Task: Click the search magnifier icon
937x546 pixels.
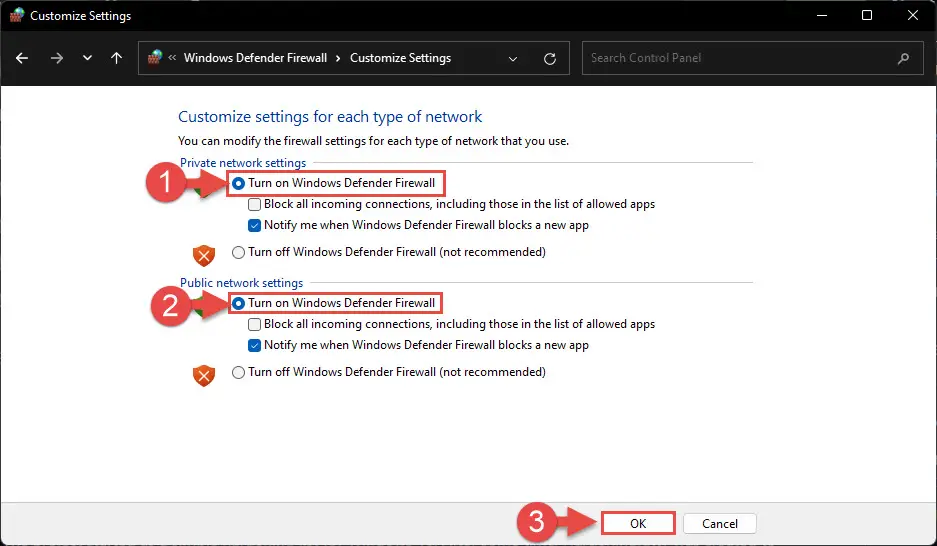Action: pyautogui.click(x=904, y=59)
